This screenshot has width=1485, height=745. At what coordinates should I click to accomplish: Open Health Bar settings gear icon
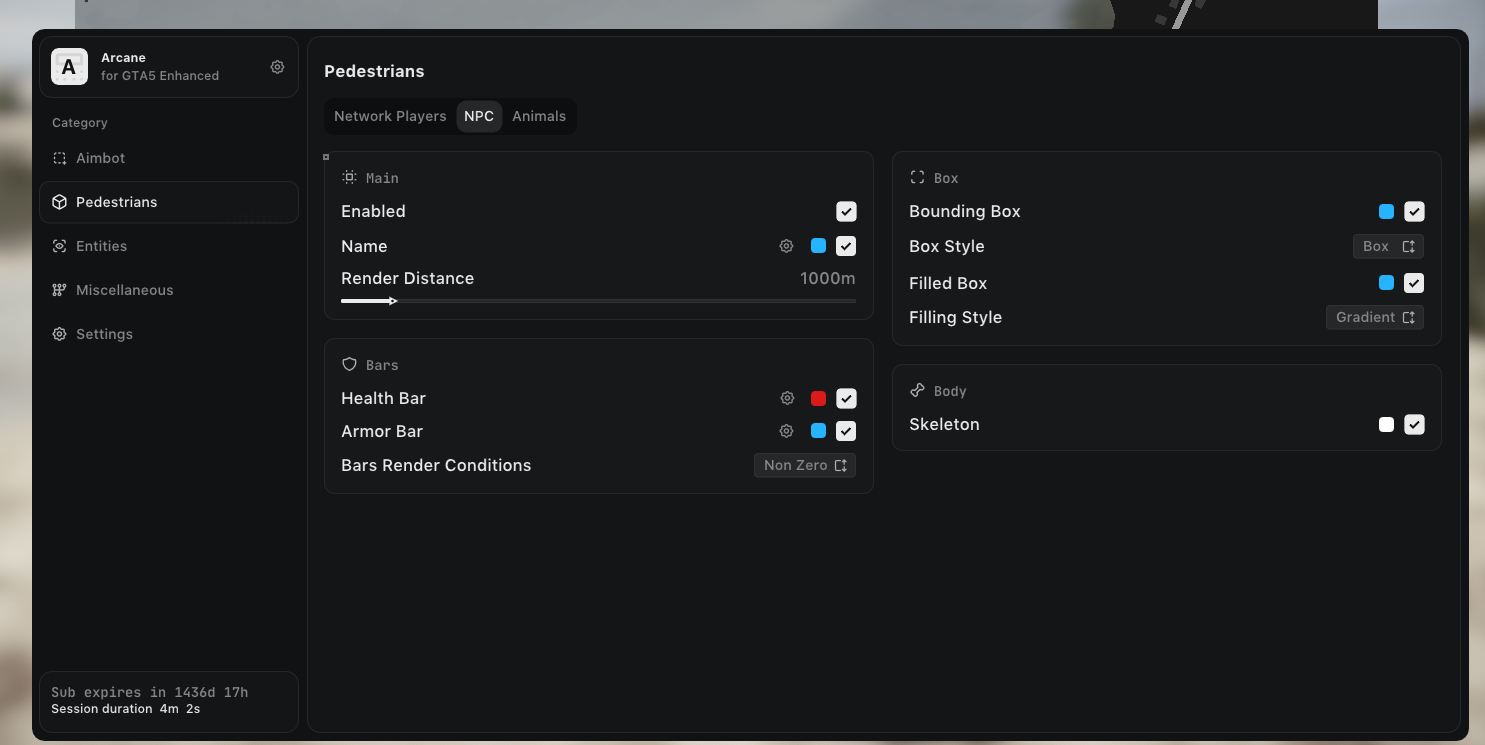787,398
